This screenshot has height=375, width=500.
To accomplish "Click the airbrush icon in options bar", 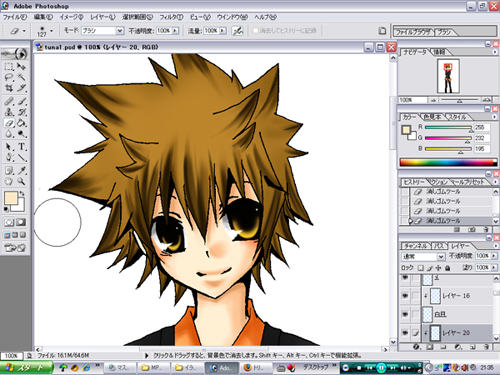I will pyautogui.click(x=237, y=31).
